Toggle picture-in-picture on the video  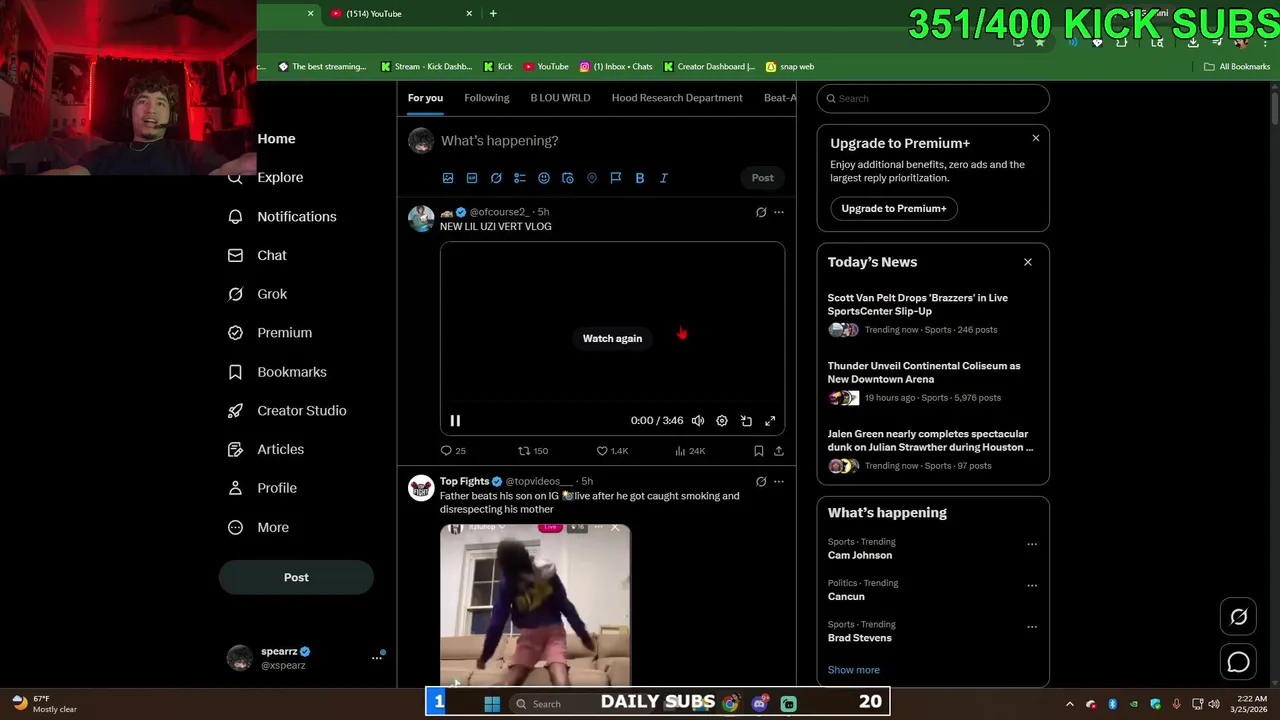tap(746, 421)
